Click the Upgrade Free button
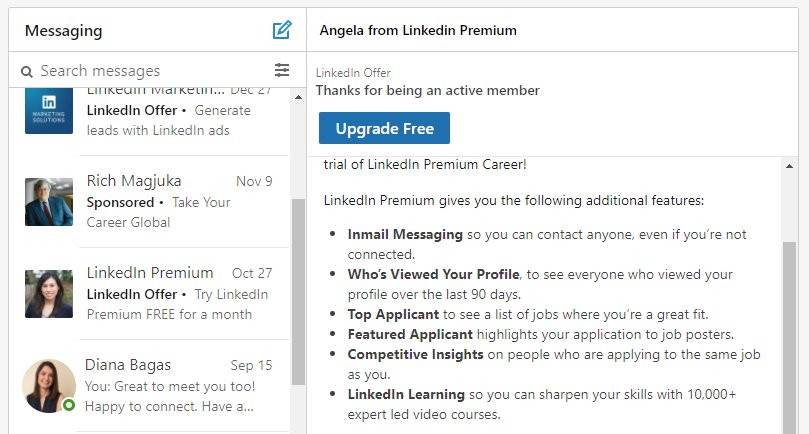Screen dimensions: 809x434 pyautogui.click(x=384, y=128)
